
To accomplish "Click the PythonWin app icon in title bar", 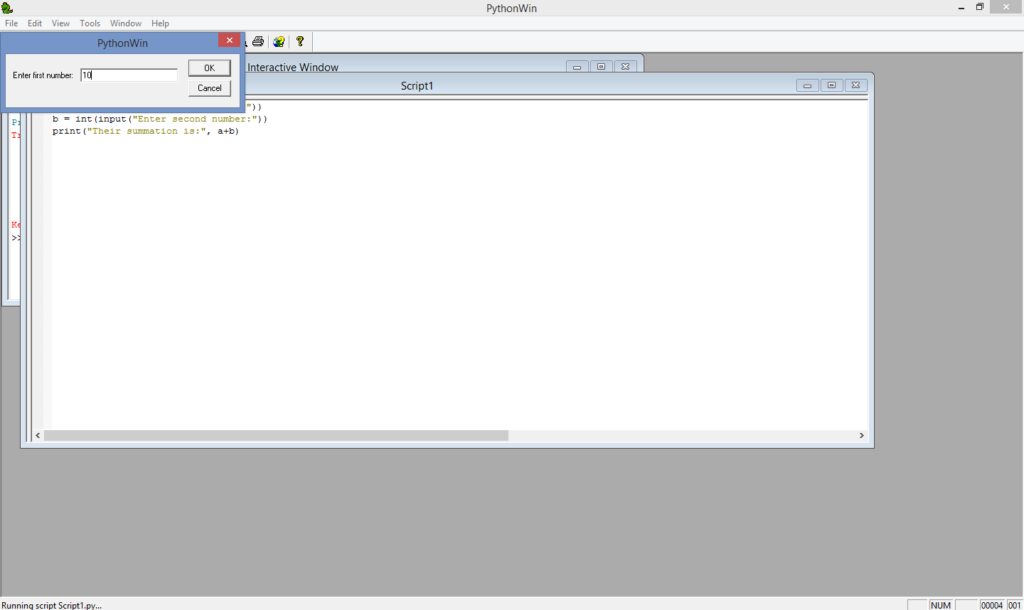I will (7, 8).
